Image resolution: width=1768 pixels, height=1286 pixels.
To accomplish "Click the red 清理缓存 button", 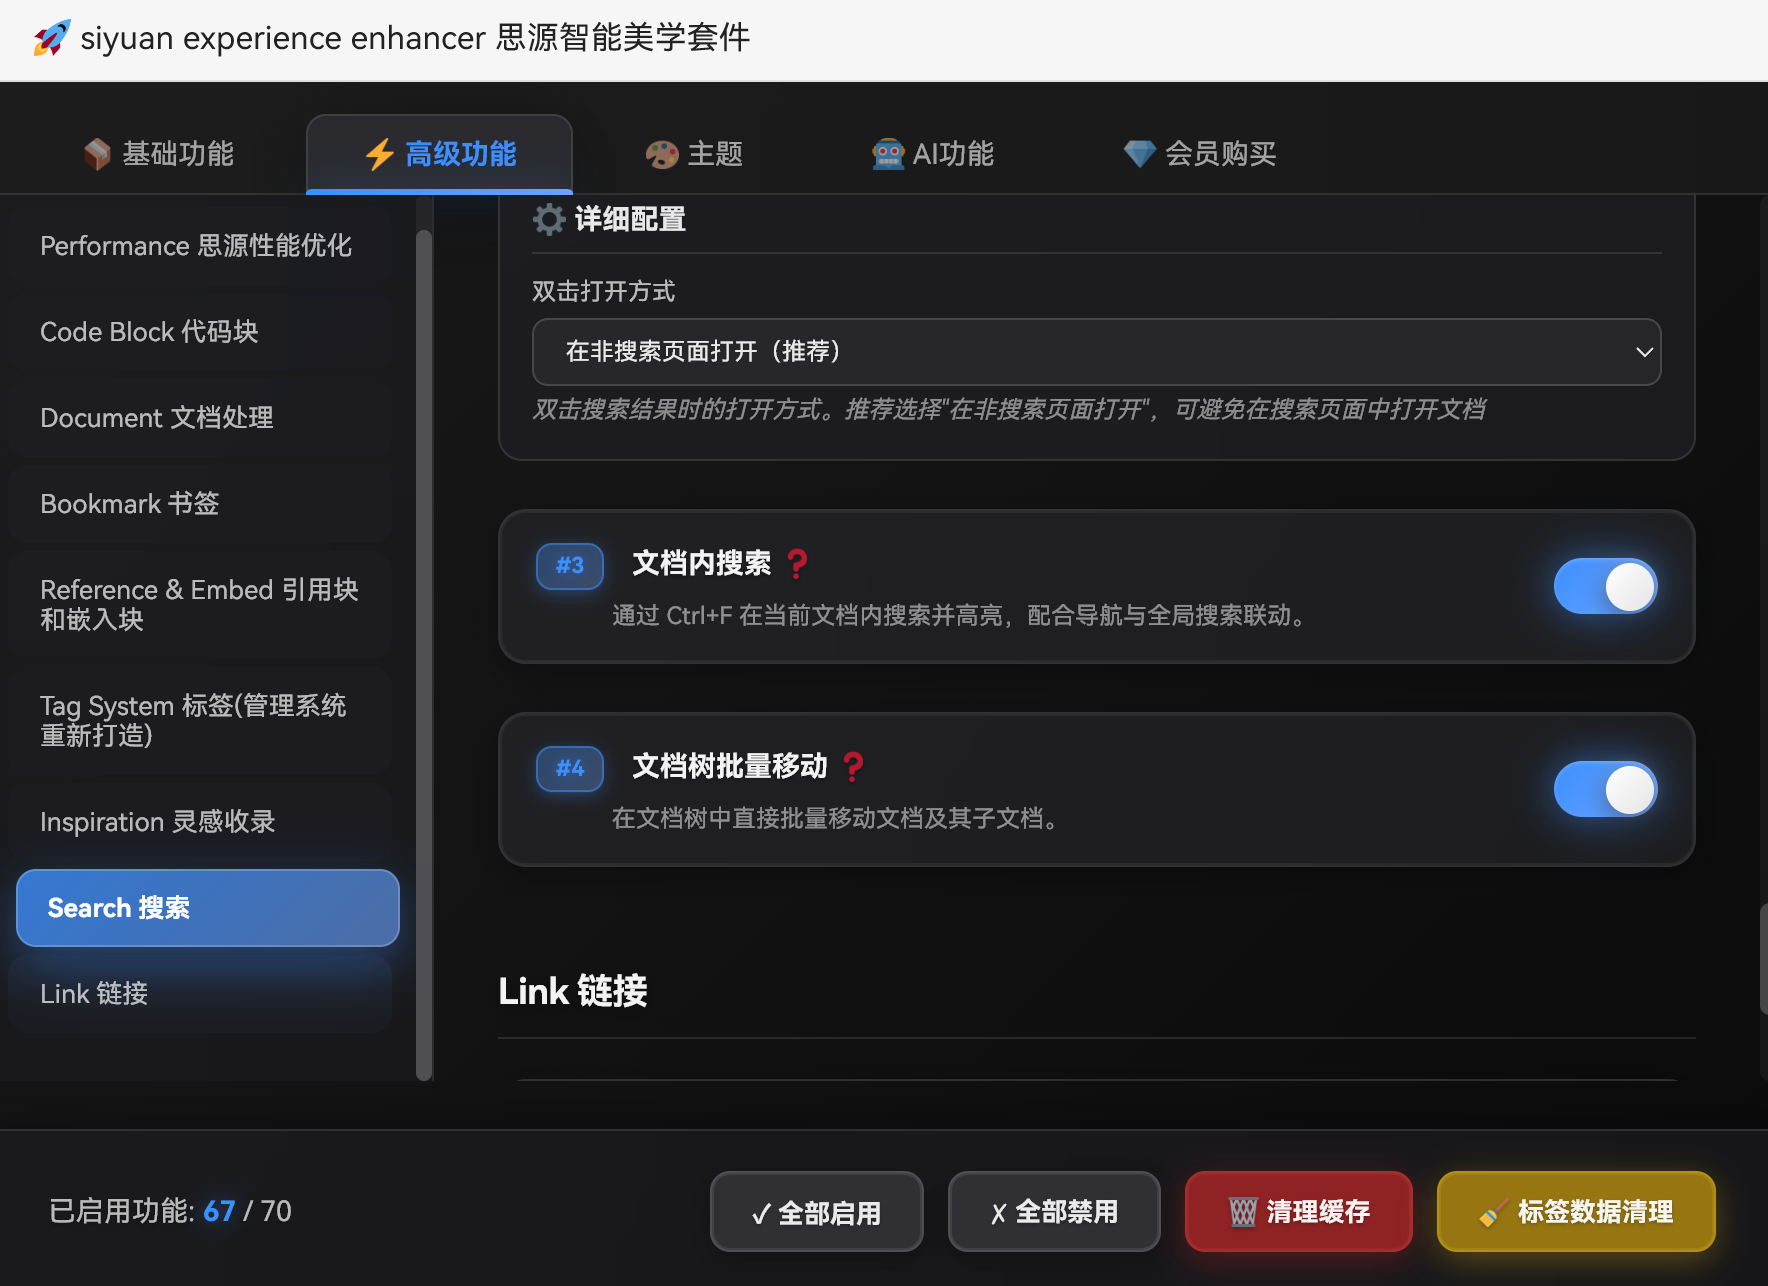I will tap(1299, 1212).
